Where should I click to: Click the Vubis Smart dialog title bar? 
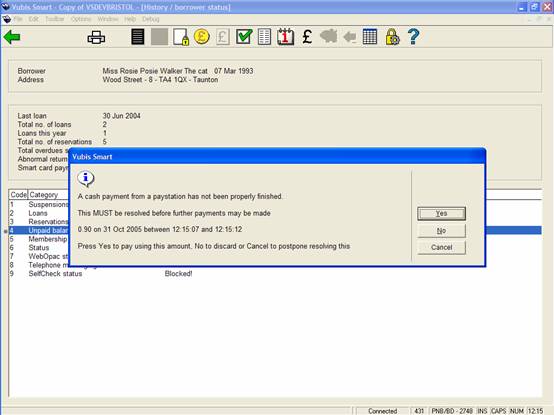pos(277,157)
